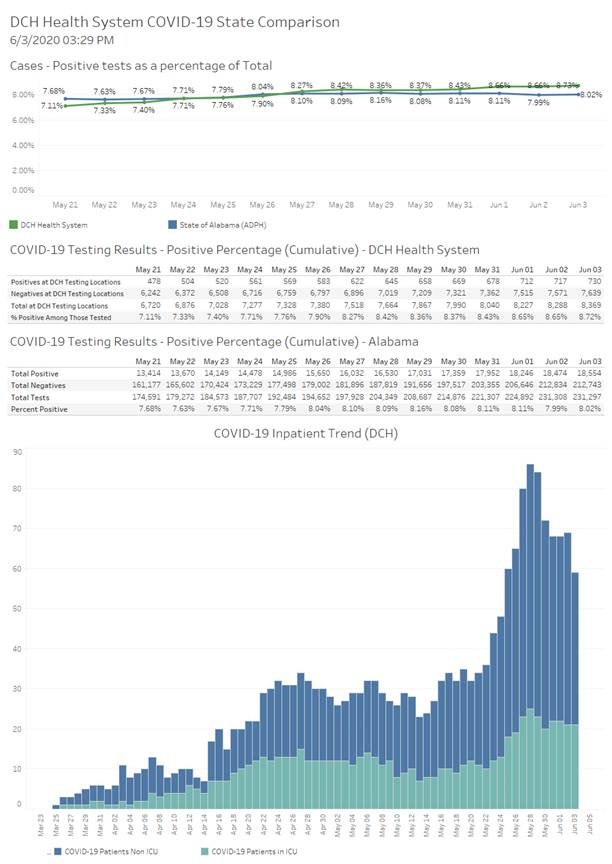The image size is (612, 864).
Task: Click the Apr 16 label on inpatient chart axis
Action: click(219, 824)
